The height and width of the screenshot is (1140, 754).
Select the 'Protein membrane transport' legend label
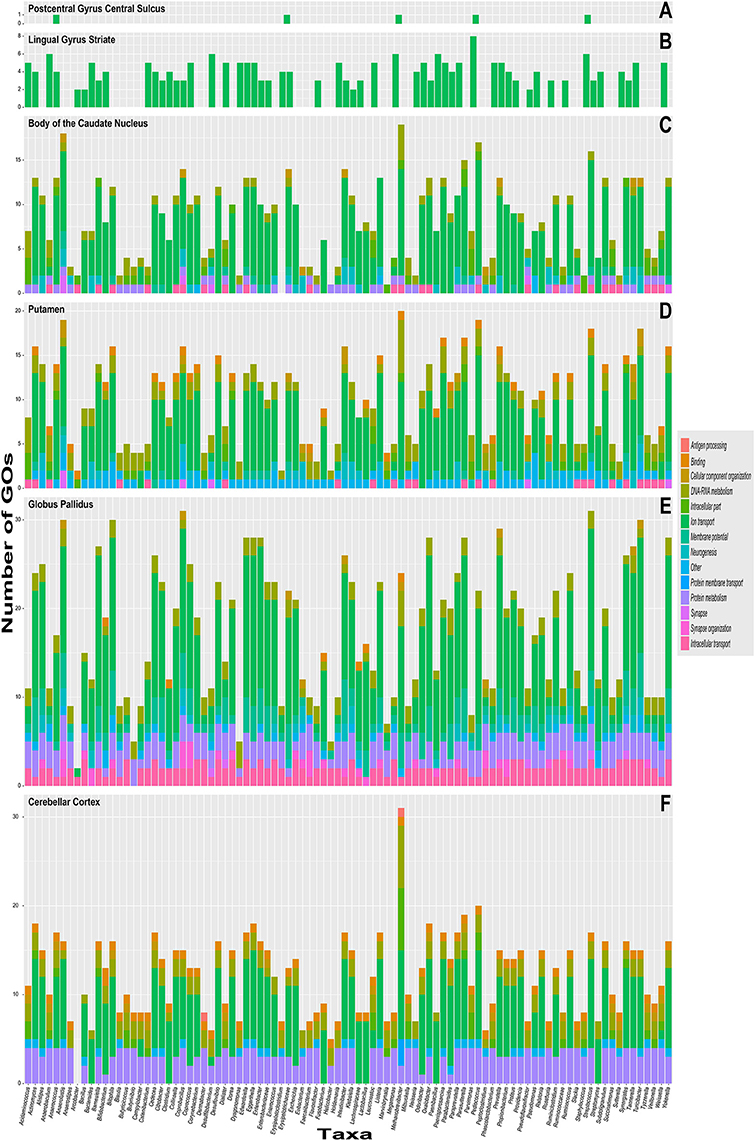pyautogui.click(x=717, y=583)
